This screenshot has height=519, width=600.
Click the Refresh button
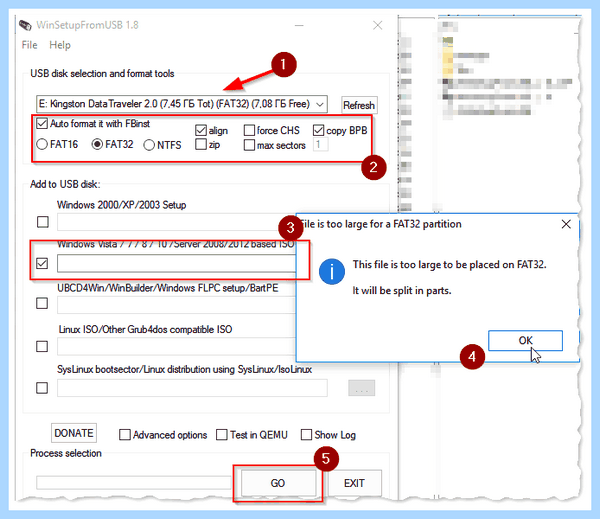pyautogui.click(x=359, y=105)
